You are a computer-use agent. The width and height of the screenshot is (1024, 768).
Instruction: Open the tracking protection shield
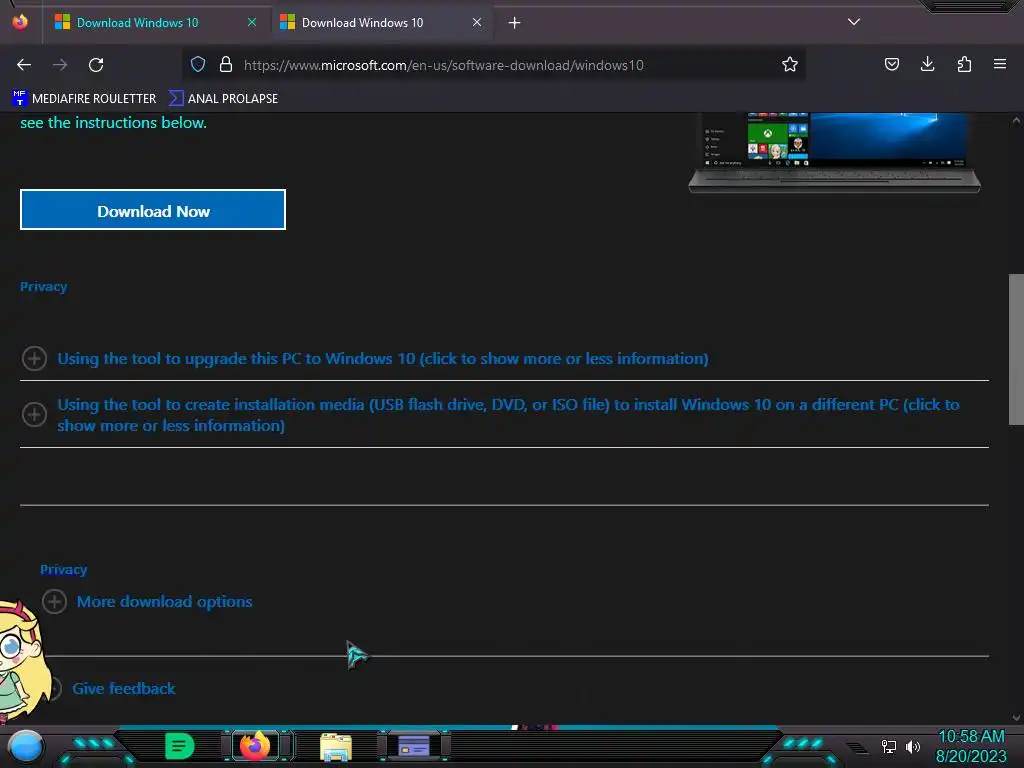point(198,64)
